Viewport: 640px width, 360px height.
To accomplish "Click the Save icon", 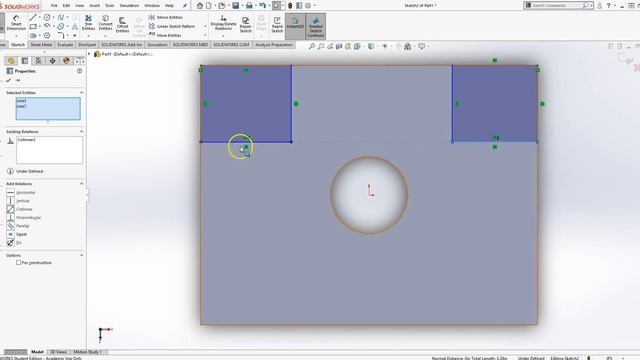I will 236,6.
